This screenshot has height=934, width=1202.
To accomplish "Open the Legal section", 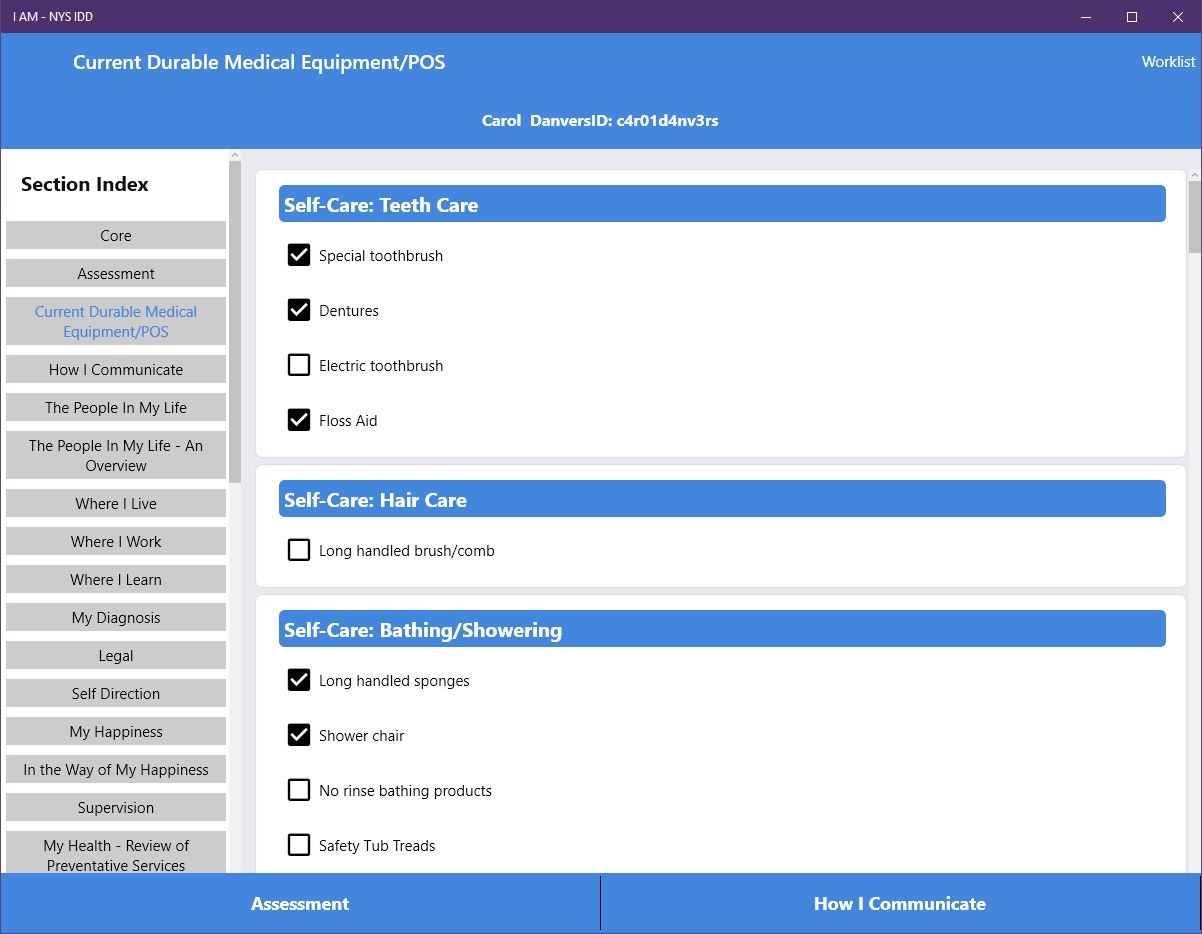I will (x=115, y=655).
